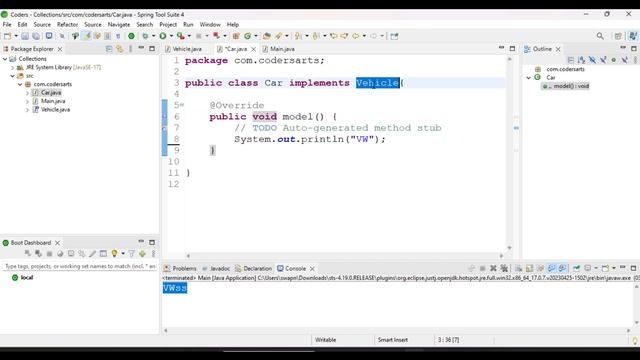Select local in Boot Dashboard
640x360 pixels.
[27, 278]
